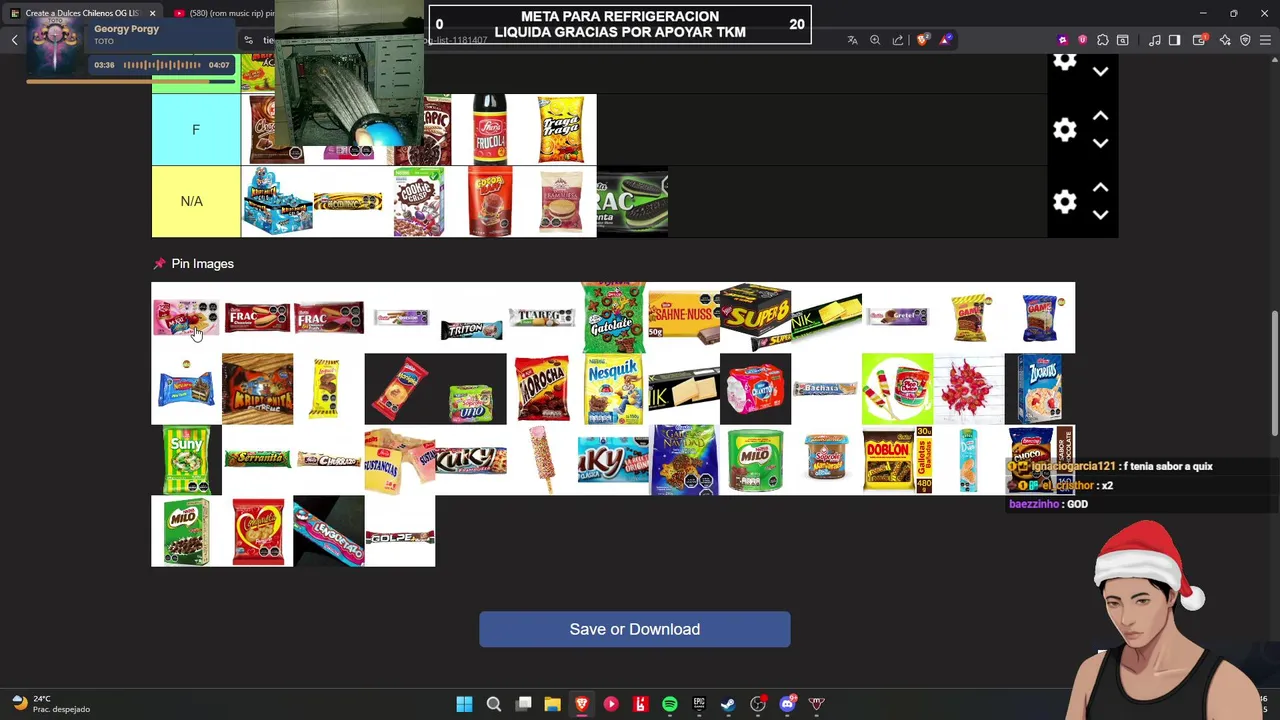Open Task View on the taskbar

523,704
